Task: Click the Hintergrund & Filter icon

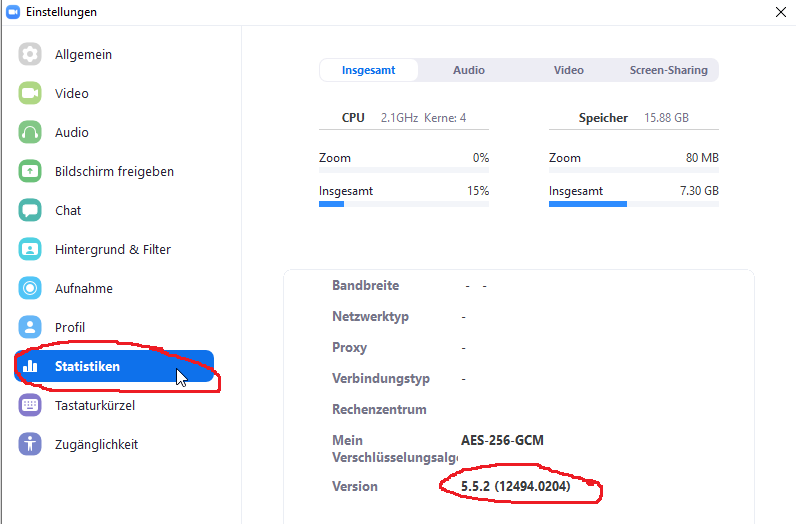Action: click(x=30, y=249)
